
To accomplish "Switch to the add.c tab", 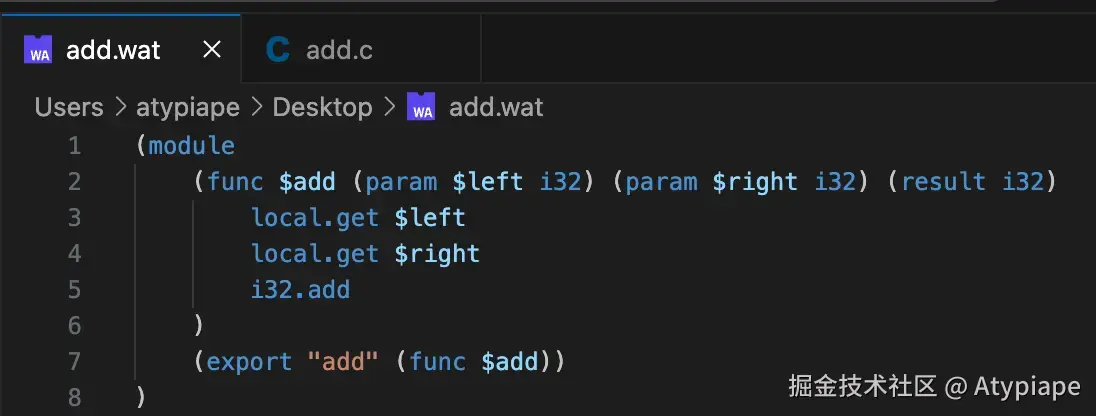I will pos(339,49).
